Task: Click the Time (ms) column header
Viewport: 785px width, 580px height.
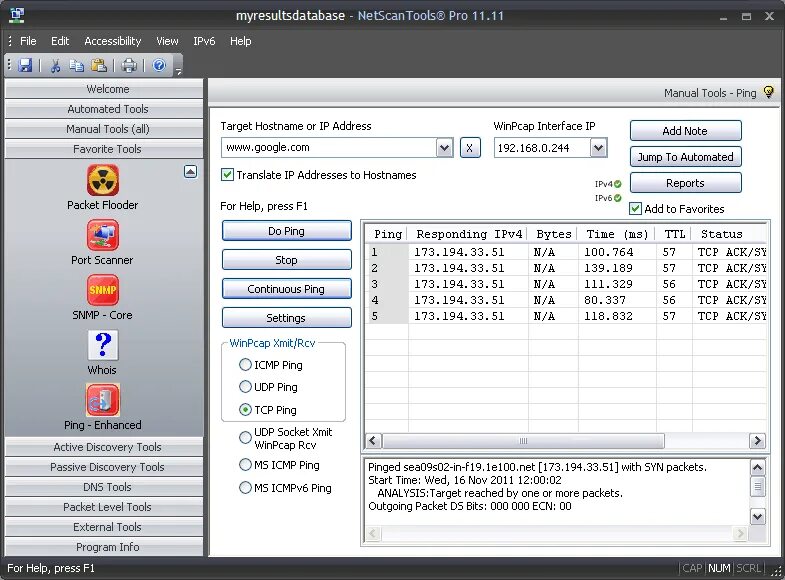Action: coord(617,234)
